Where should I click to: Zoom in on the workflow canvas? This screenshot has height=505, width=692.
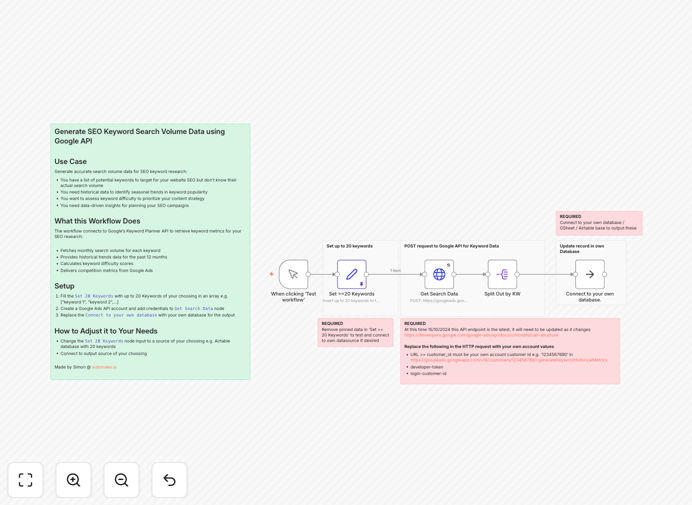point(73,480)
